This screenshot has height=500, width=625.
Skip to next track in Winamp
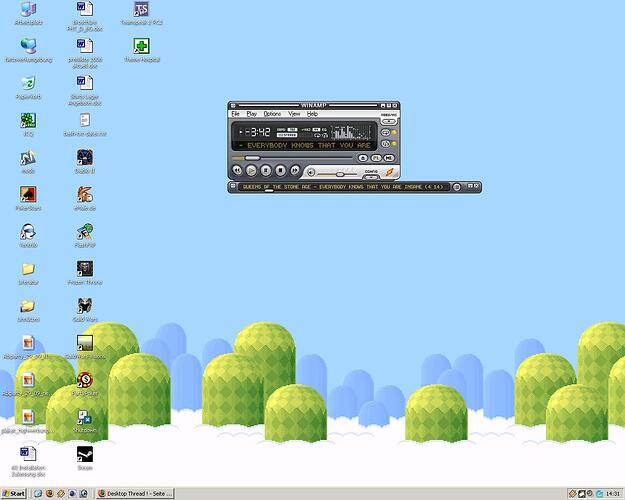click(295, 171)
